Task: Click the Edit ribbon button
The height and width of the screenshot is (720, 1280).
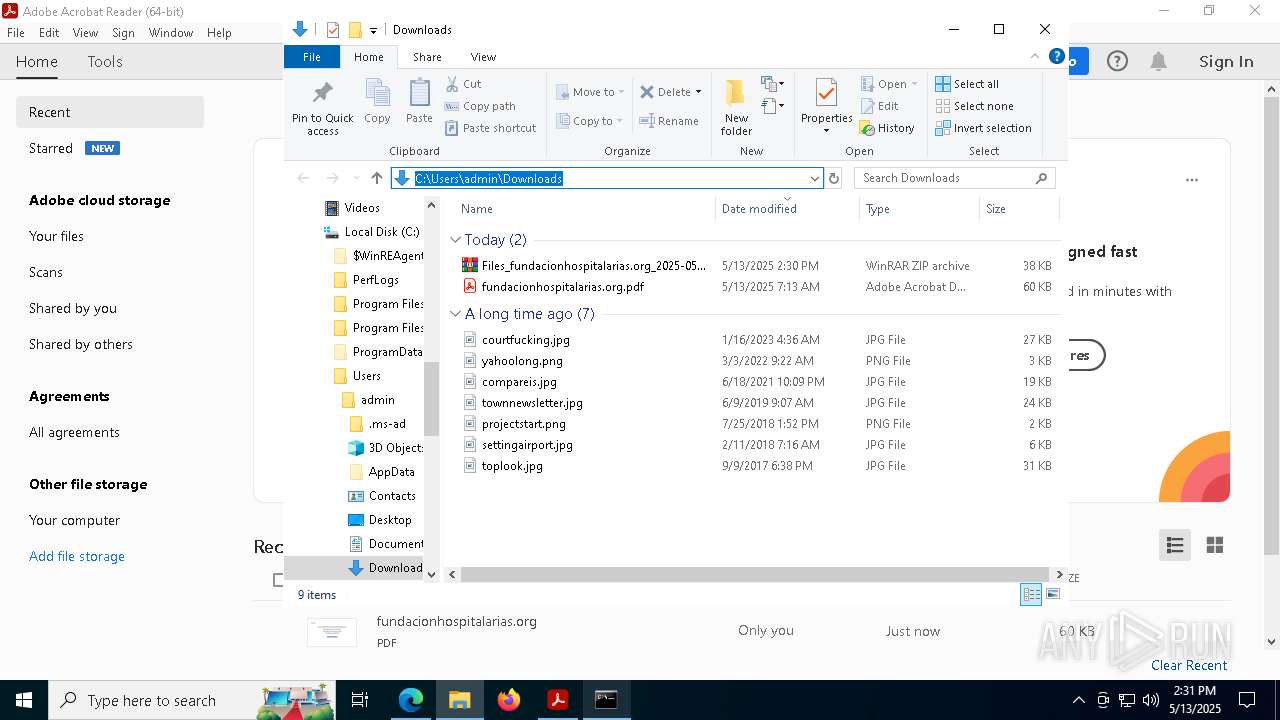Action: tap(879, 106)
